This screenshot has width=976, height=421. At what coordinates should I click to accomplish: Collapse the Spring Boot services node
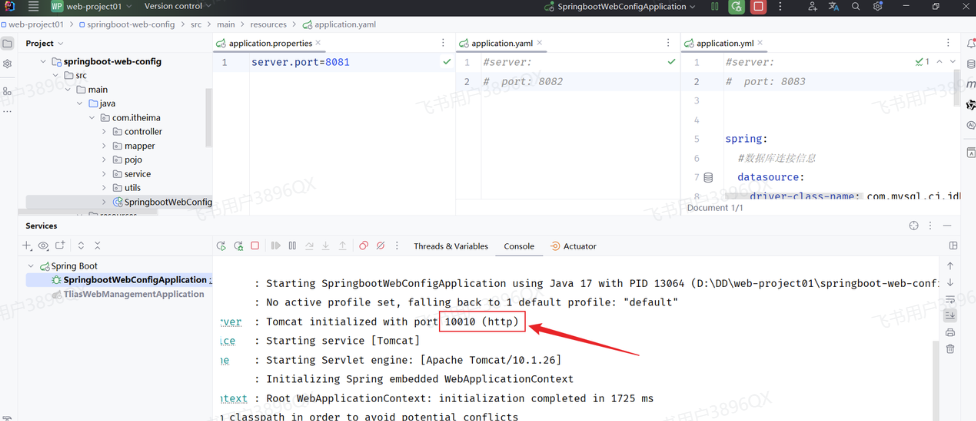coord(31,266)
